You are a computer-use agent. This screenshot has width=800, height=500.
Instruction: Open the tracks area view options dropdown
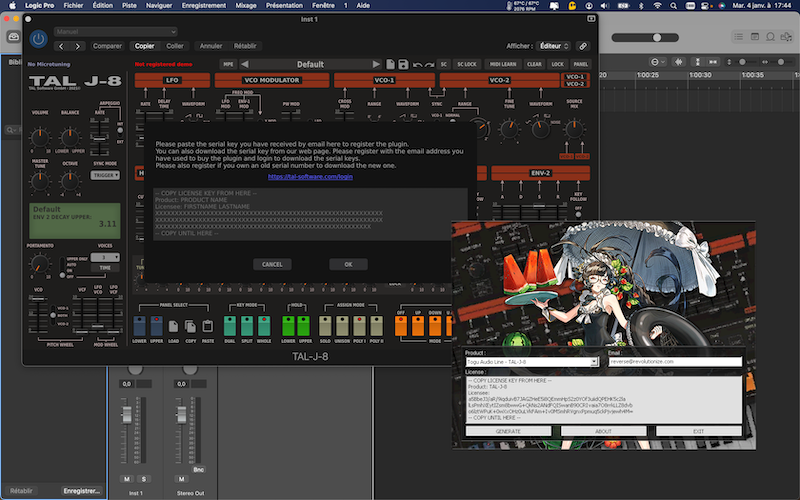pyautogui.click(x=657, y=62)
